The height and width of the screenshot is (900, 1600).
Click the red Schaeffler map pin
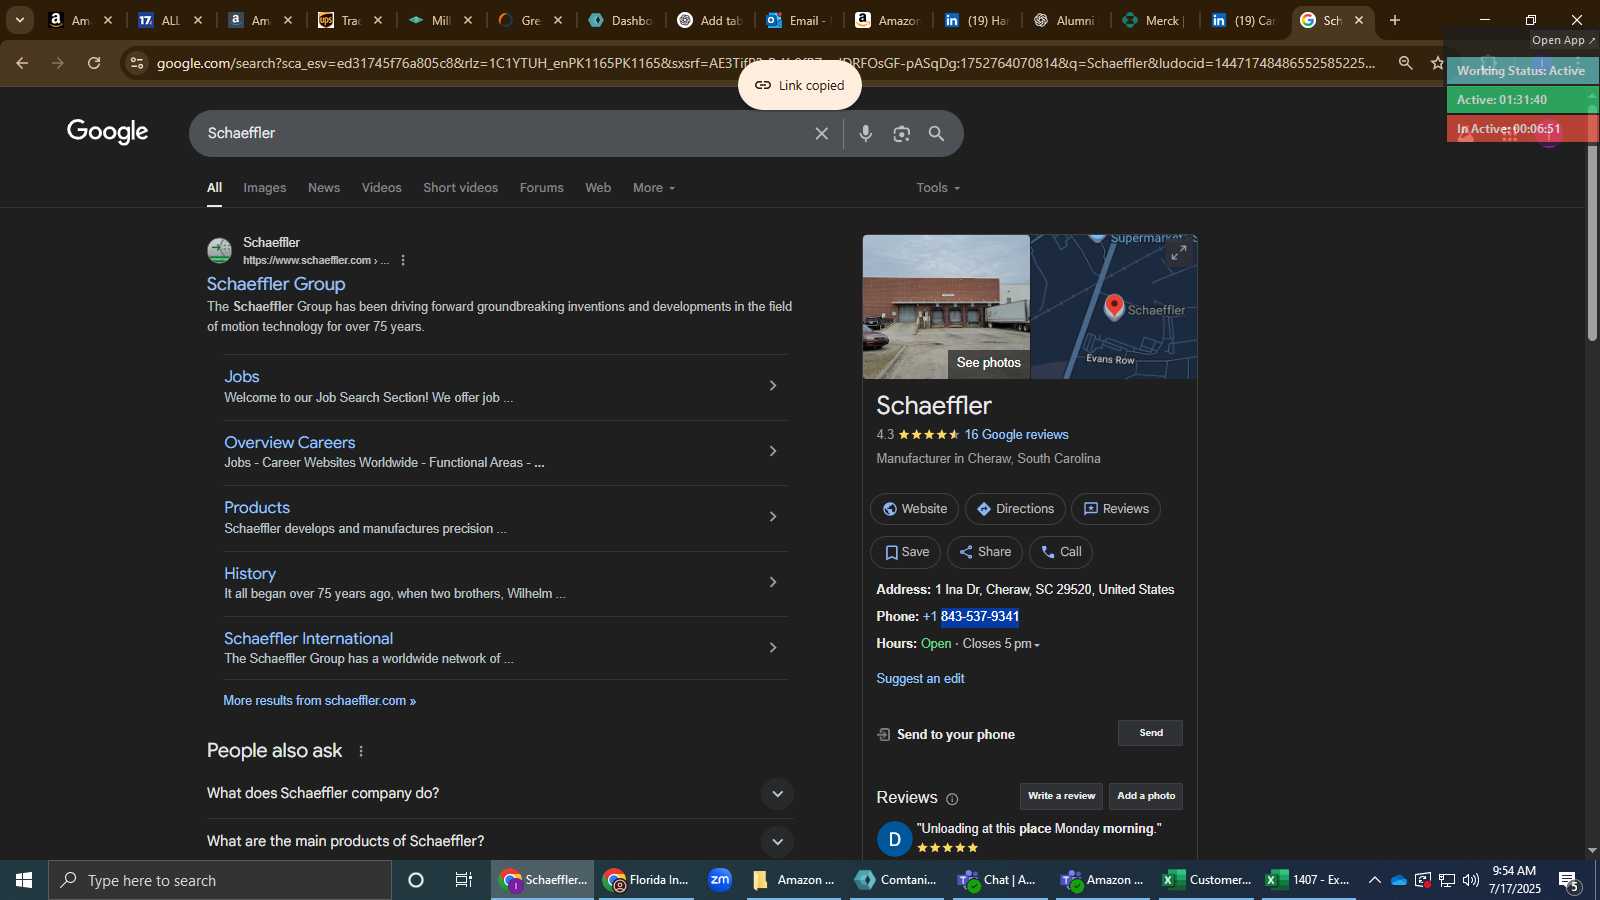tap(1114, 306)
